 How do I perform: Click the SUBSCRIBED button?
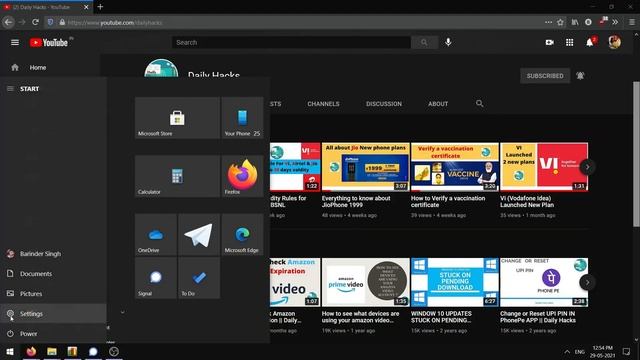pyautogui.click(x=545, y=76)
